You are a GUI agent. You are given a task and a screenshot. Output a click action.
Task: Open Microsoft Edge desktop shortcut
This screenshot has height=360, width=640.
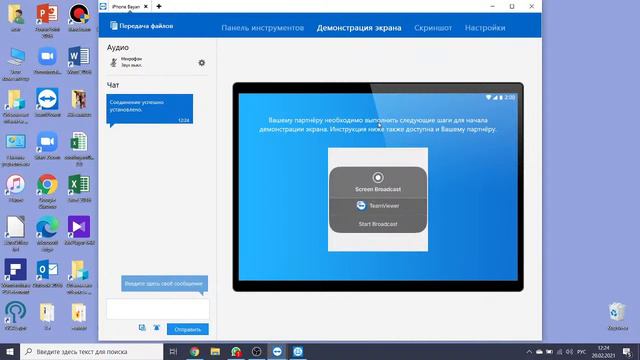[x=47, y=233]
